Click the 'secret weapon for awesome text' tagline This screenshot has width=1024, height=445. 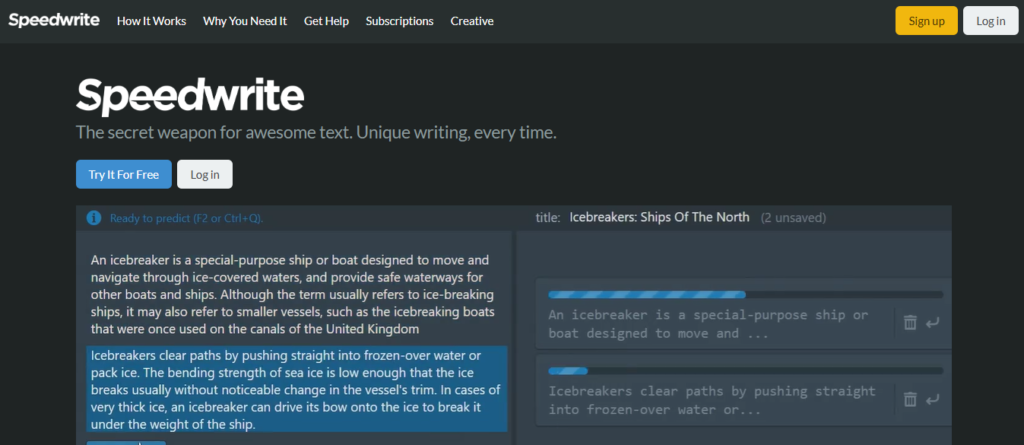tap(316, 133)
